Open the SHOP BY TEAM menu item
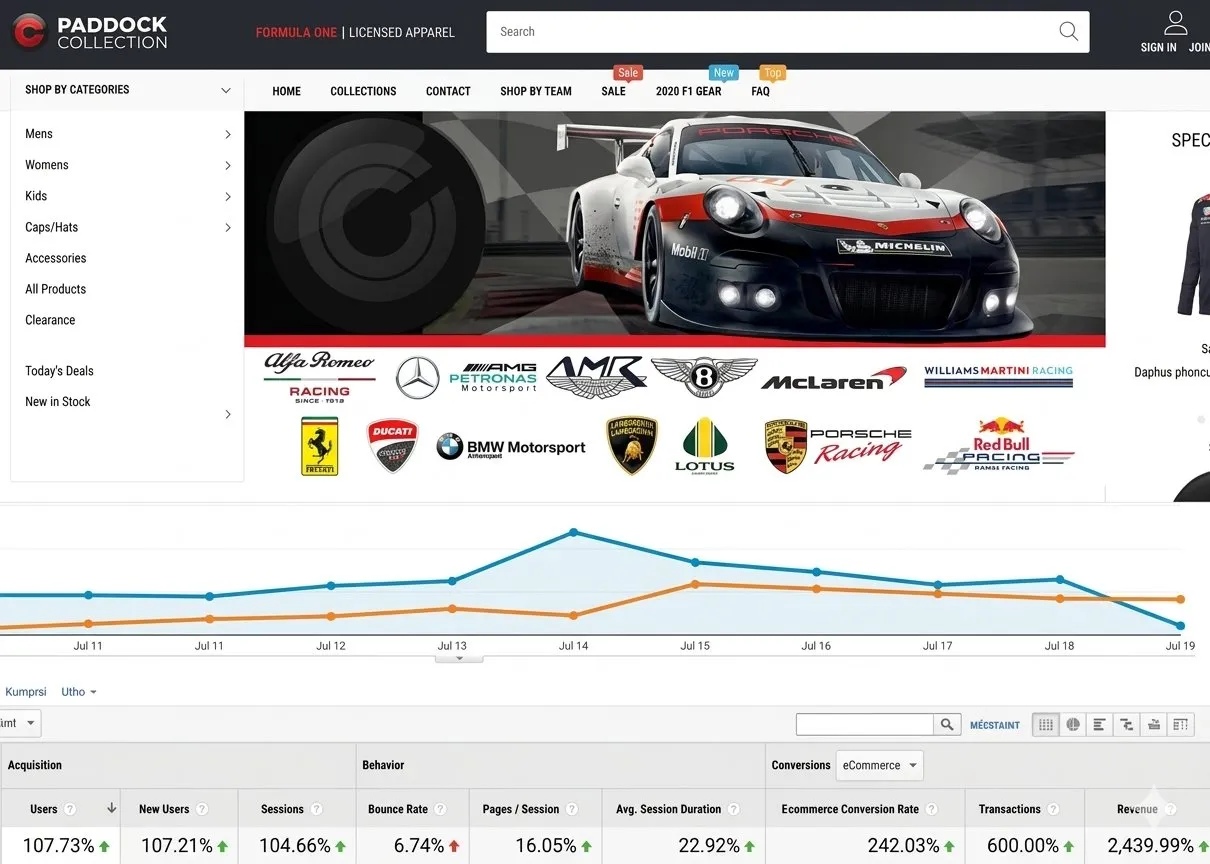 click(536, 91)
